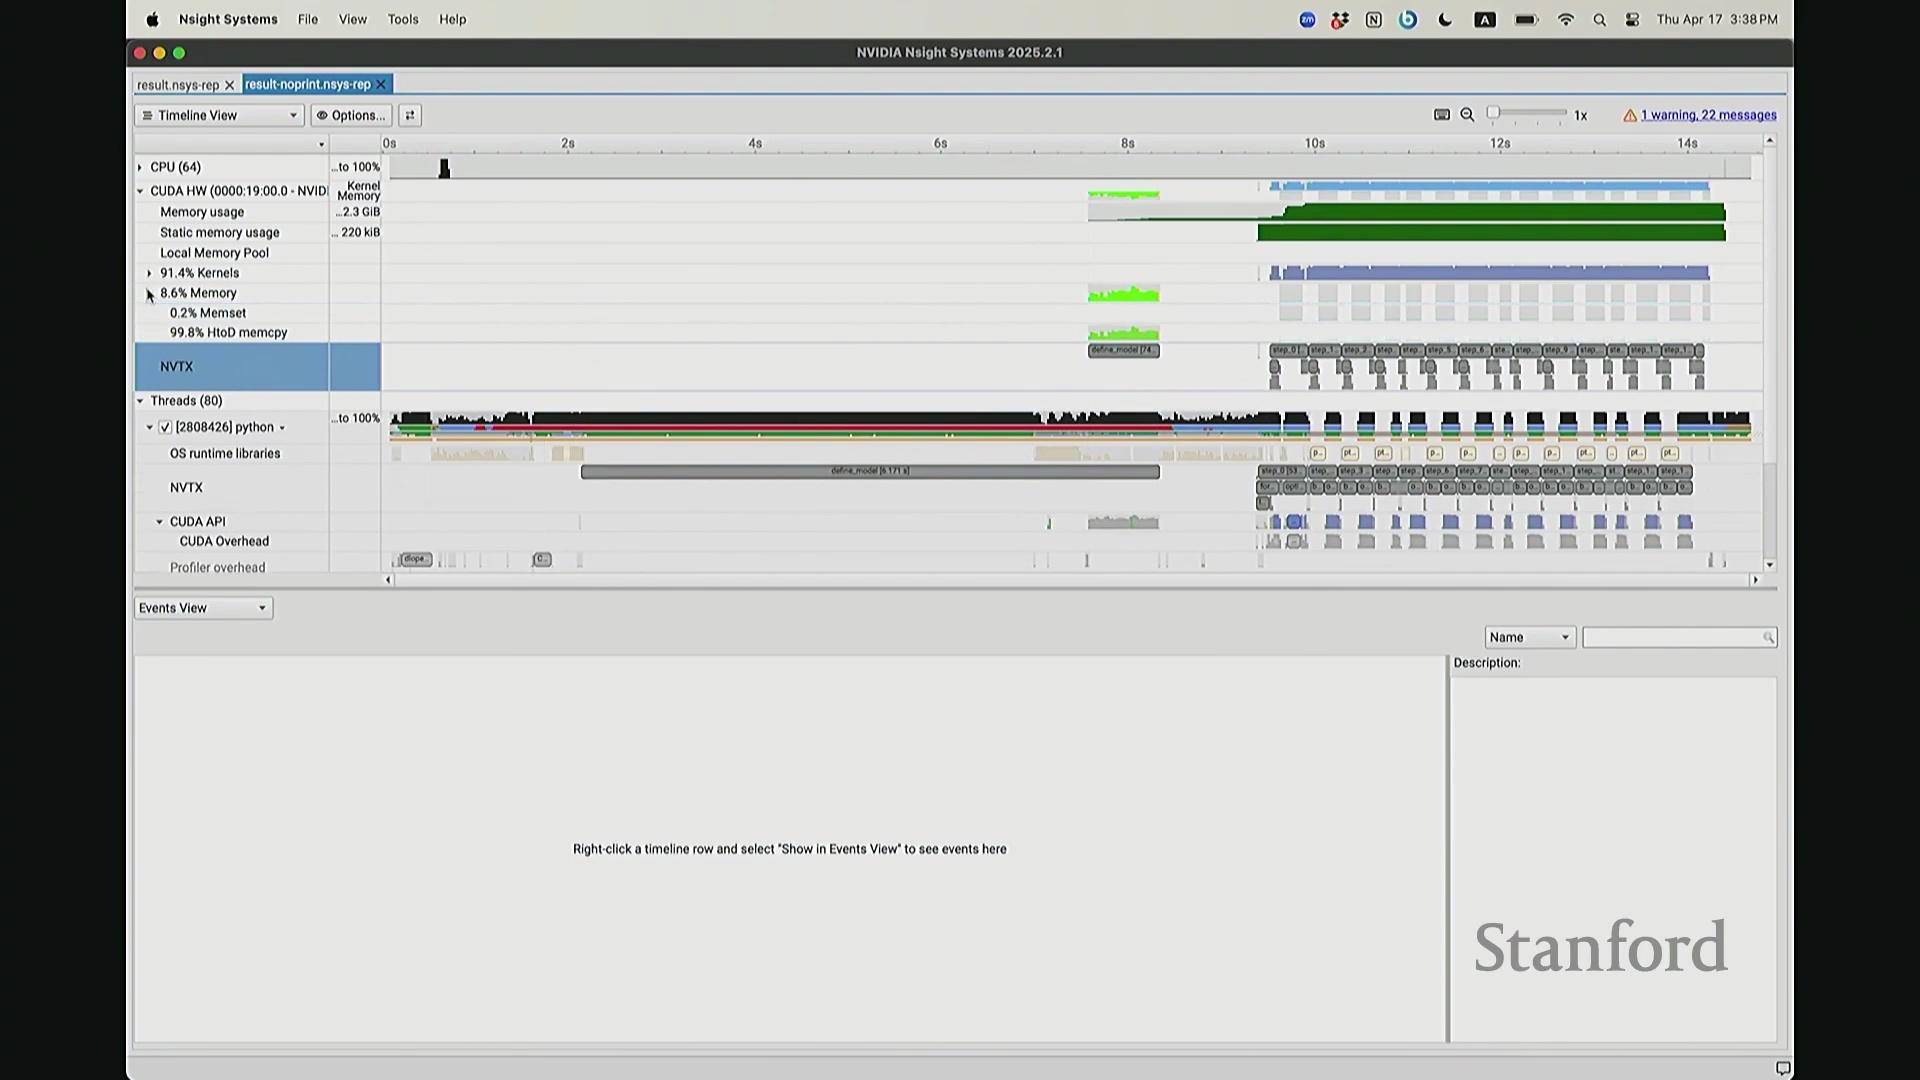Expand the CPU (64) row
The image size is (1920, 1080).
[x=140, y=167]
